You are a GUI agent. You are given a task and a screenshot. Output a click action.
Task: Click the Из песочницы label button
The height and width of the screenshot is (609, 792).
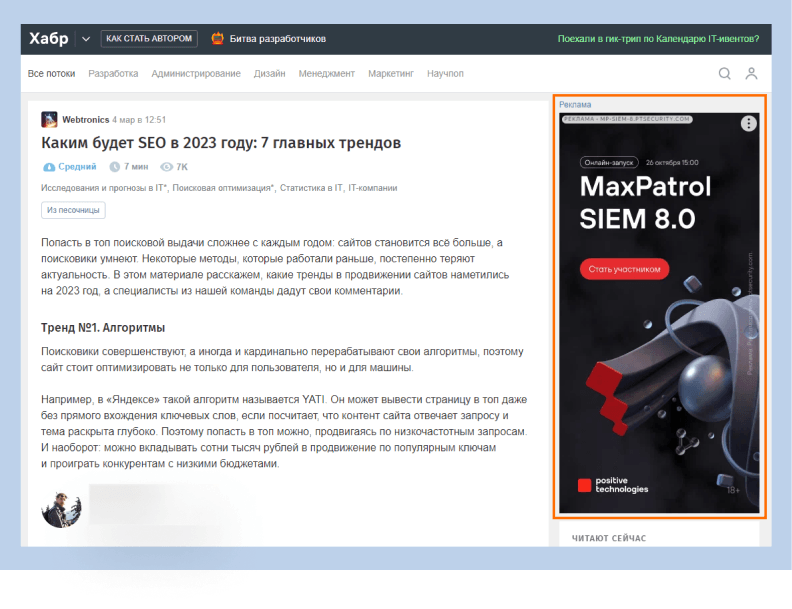coord(73,210)
